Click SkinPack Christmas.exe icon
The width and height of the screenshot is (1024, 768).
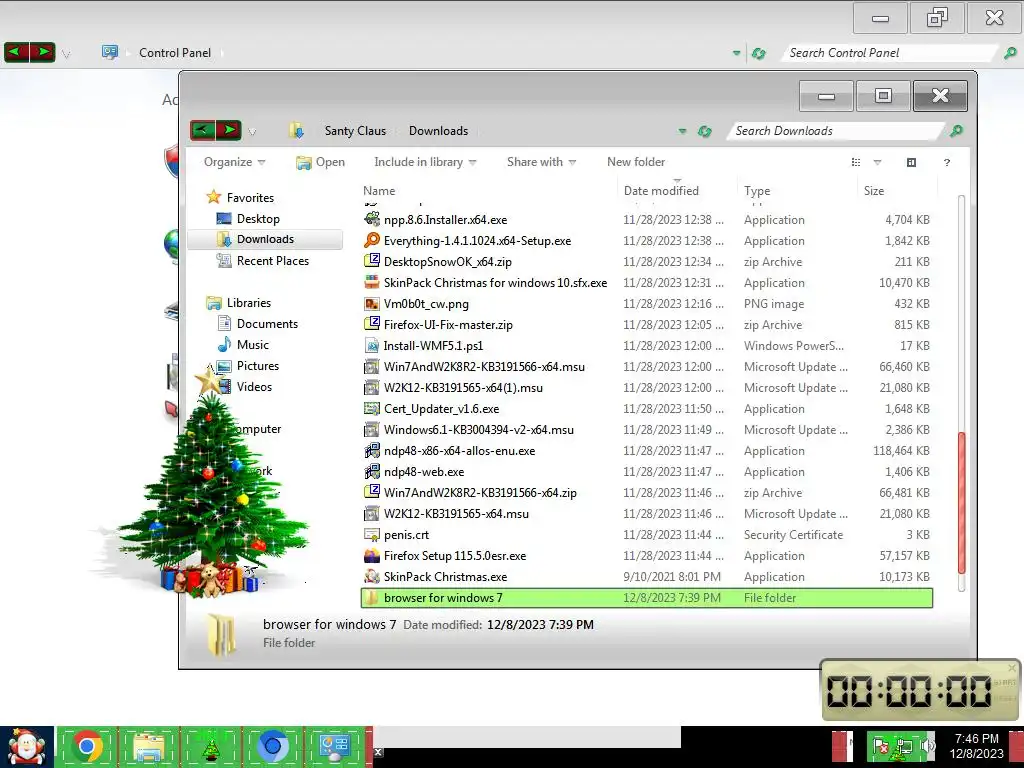372,576
